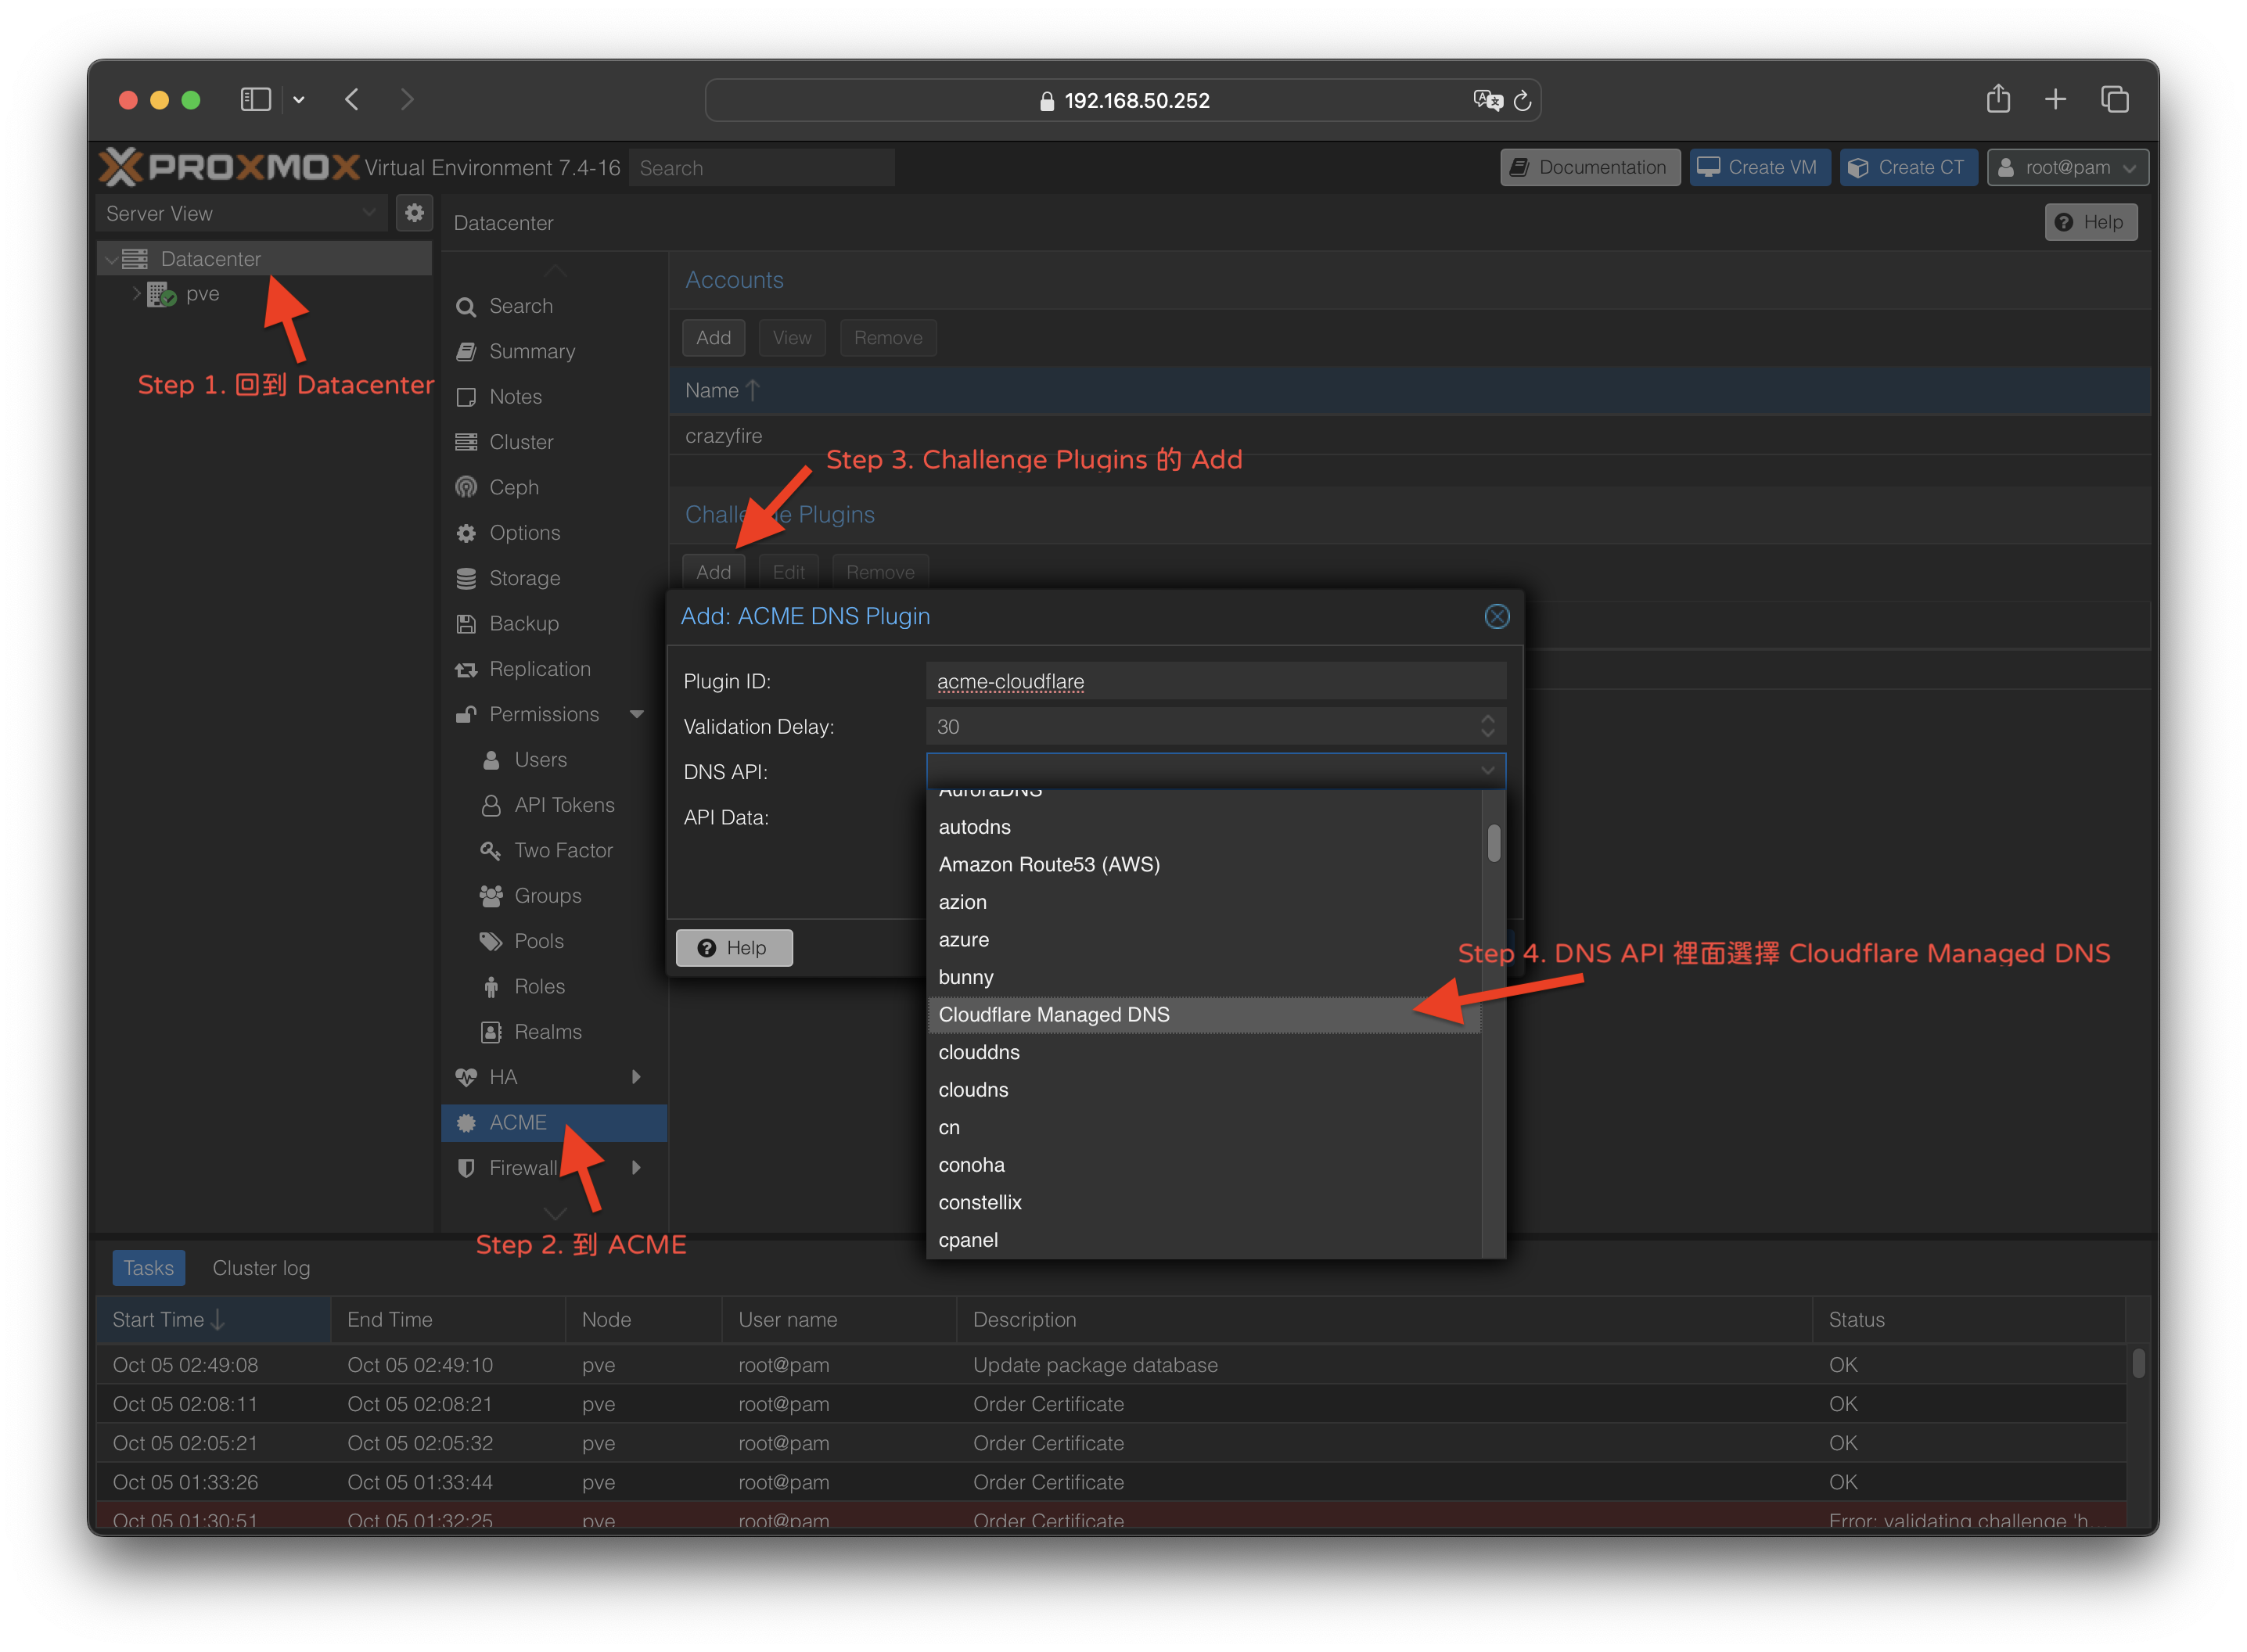Image resolution: width=2247 pixels, height=1652 pixels.
Task: Close the ACME DNS Plugin dialog
Action: [x=1496, y=616]
